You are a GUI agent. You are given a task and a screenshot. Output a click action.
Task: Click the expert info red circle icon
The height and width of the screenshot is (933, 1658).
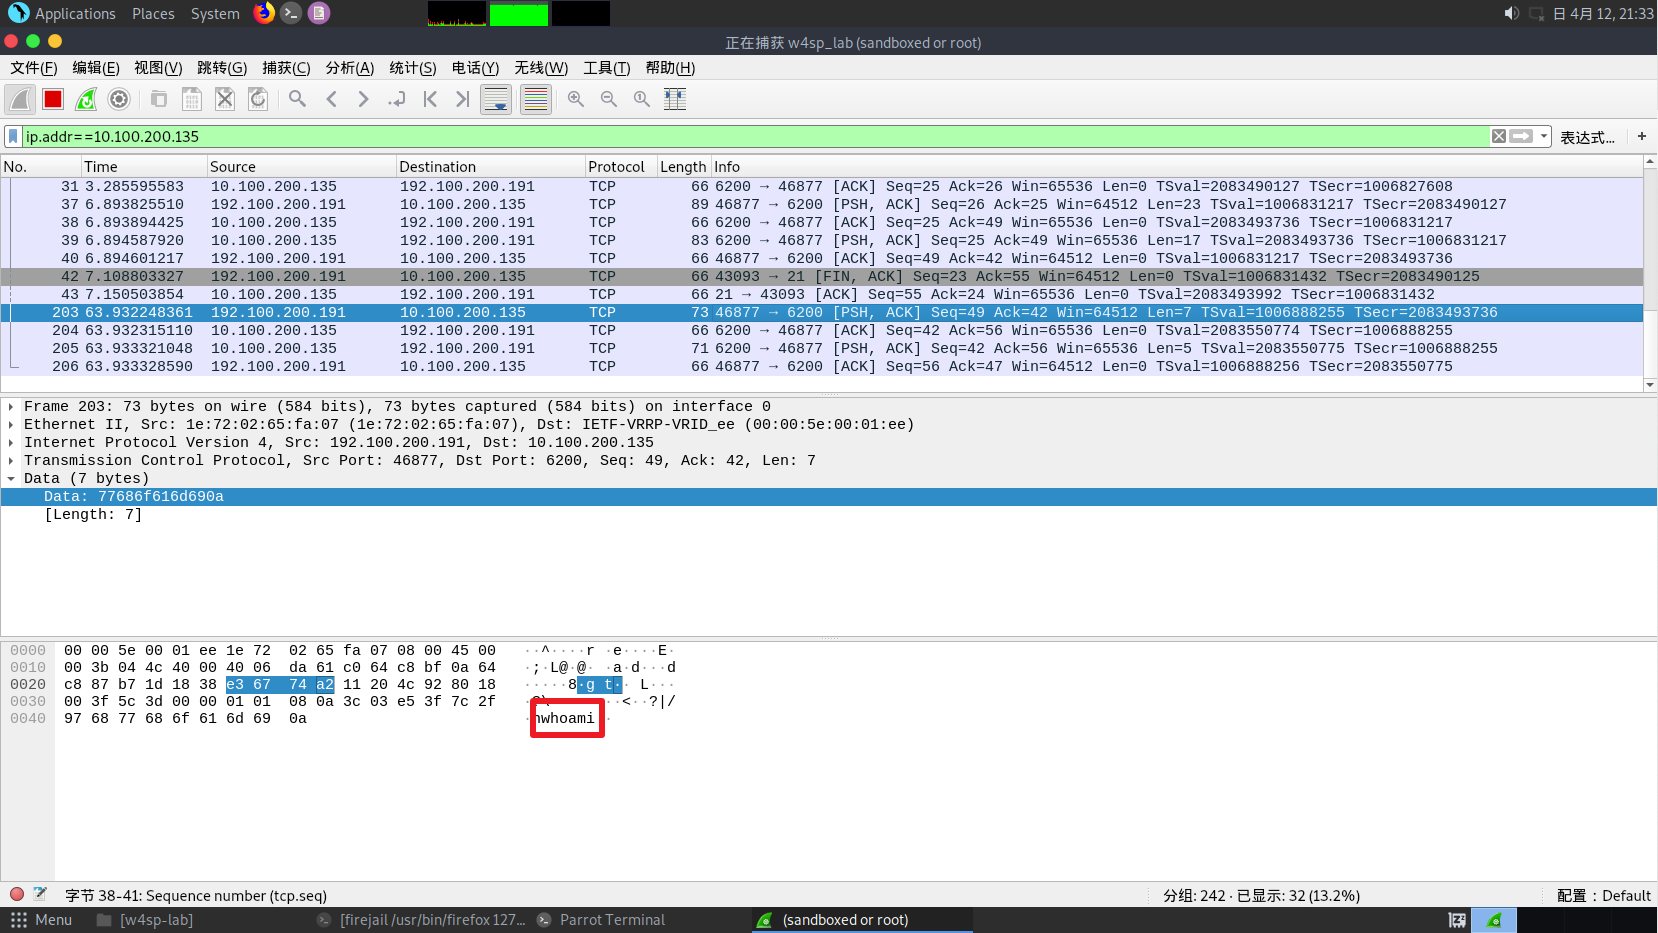[x=17, y=894]
